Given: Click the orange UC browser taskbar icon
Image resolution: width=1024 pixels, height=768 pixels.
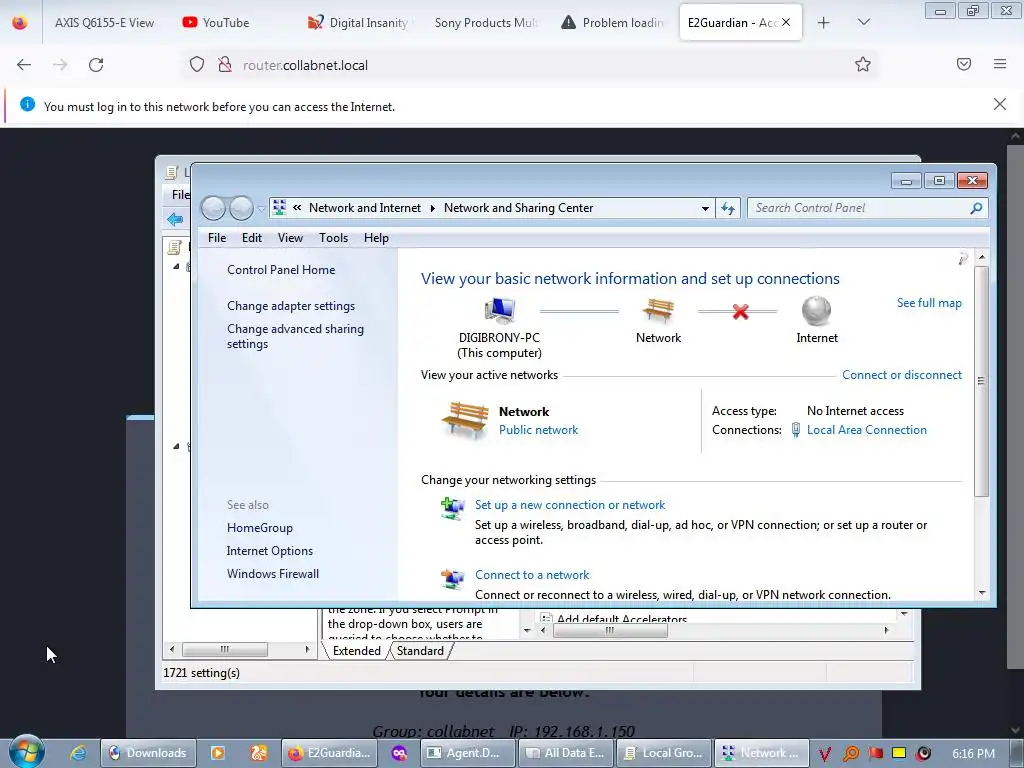Looking at the screenshot, I should [x=259, y=753].
